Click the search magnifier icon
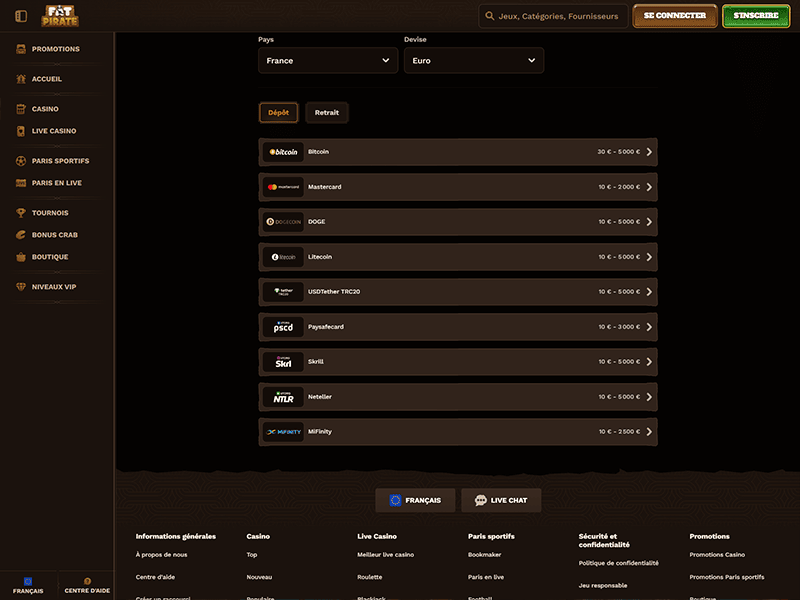The image size is (800, 600). click(489, 16)
